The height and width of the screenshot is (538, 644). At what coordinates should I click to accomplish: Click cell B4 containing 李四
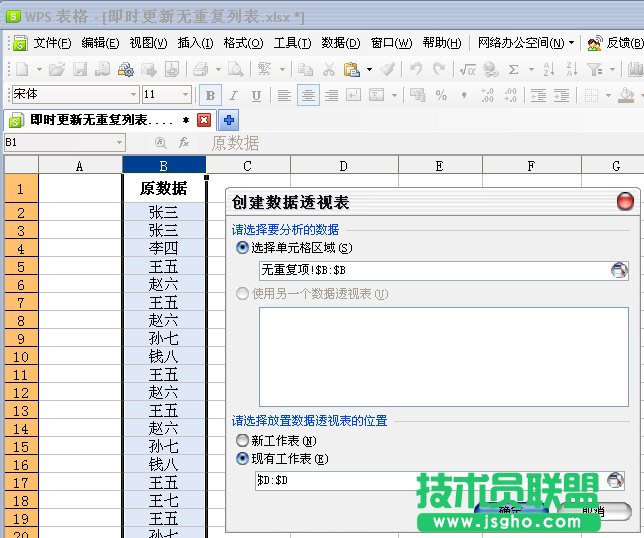point(164,248)
